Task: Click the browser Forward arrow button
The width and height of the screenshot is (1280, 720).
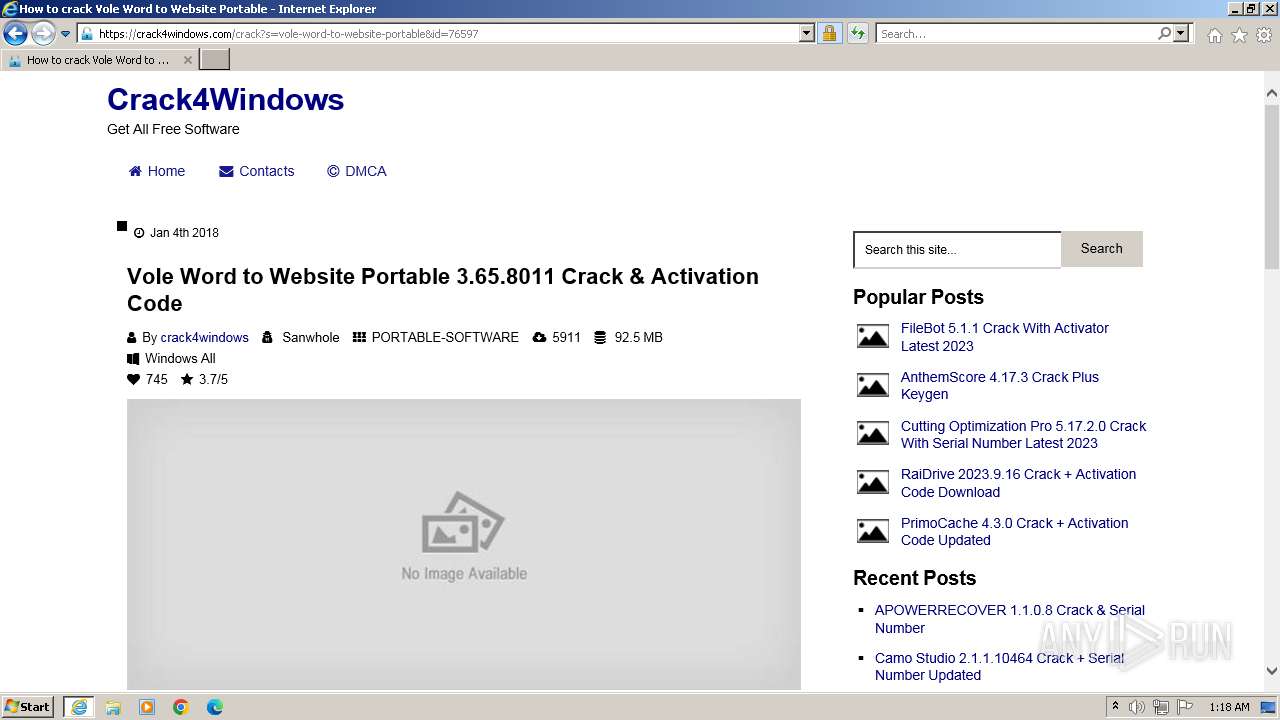Action: click(42, 34)
